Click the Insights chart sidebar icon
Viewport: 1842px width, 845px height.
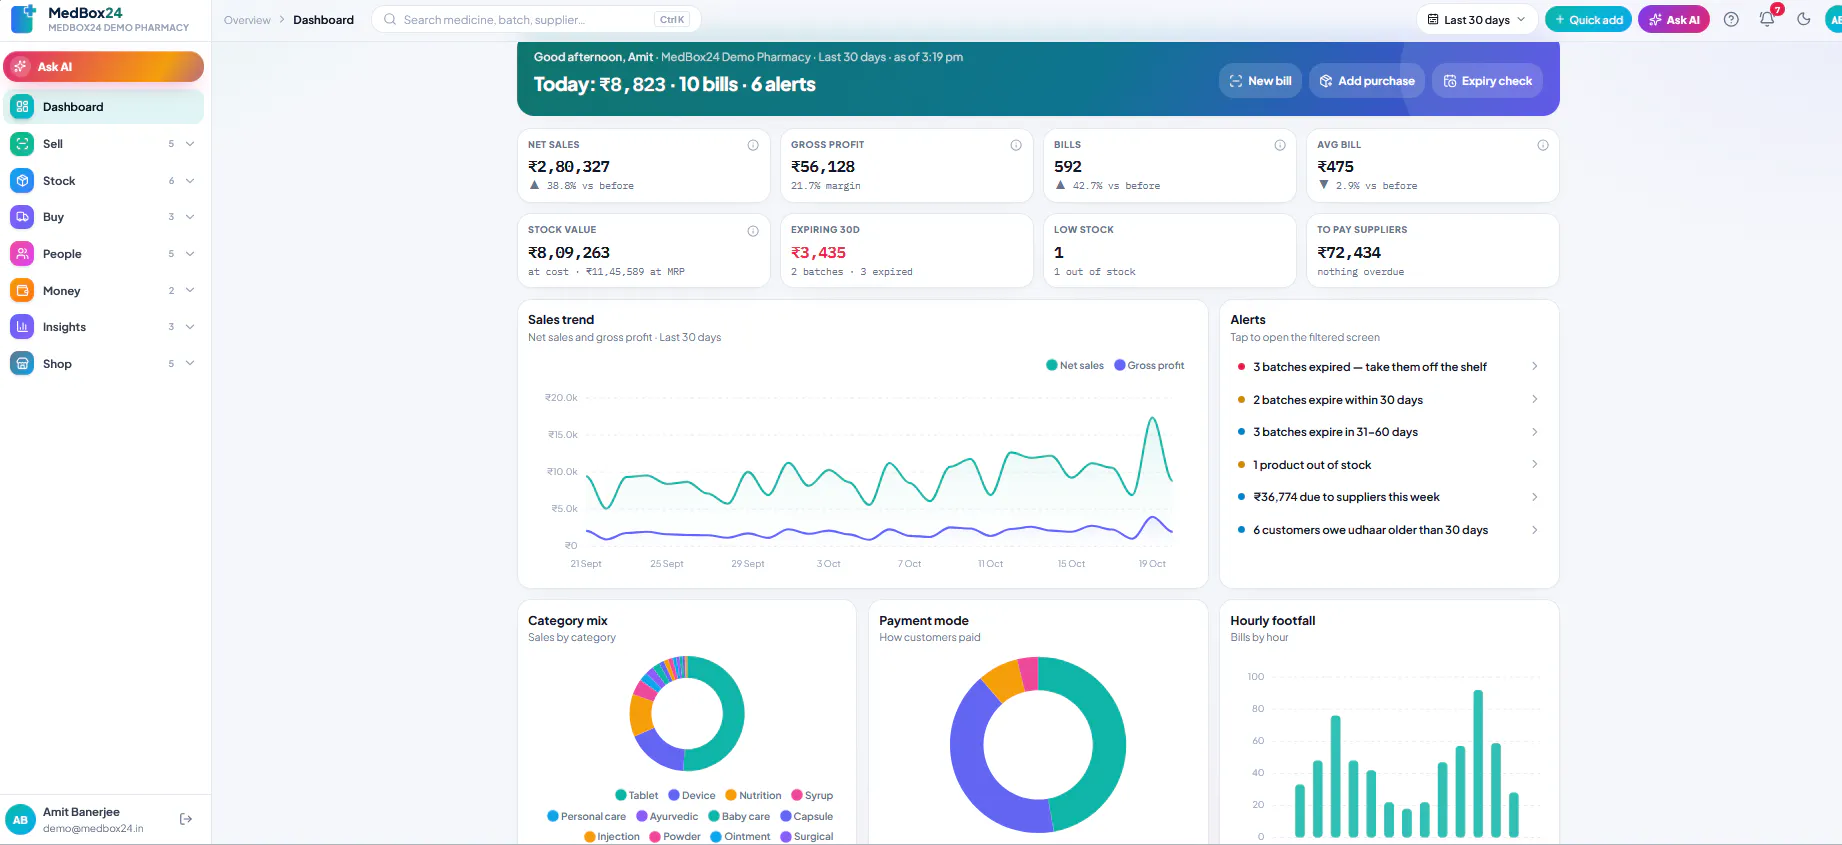(x=22, y=327)
